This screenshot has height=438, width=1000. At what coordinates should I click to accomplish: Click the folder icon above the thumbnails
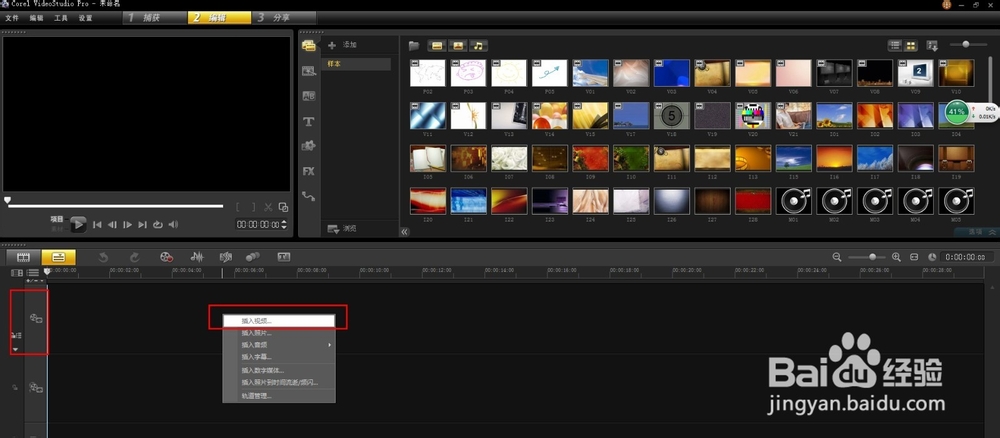[x=414, y=46]
